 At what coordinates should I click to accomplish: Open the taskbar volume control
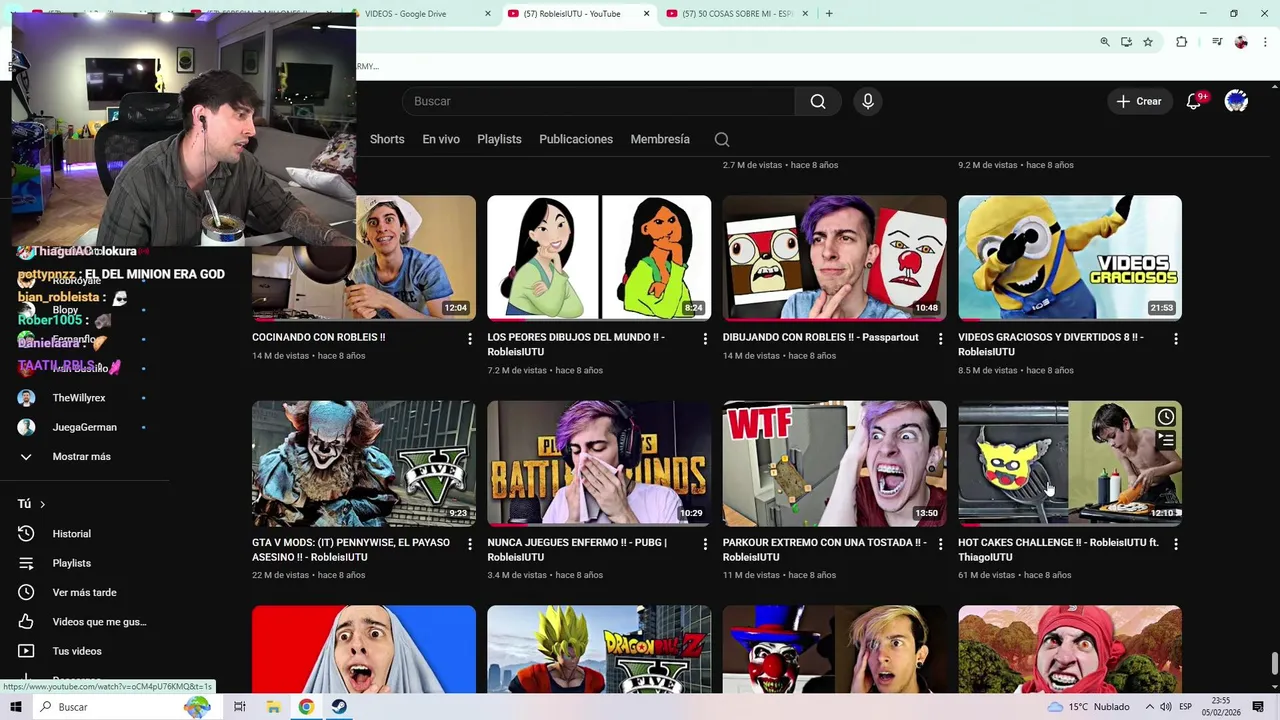tap(1166, 707)
